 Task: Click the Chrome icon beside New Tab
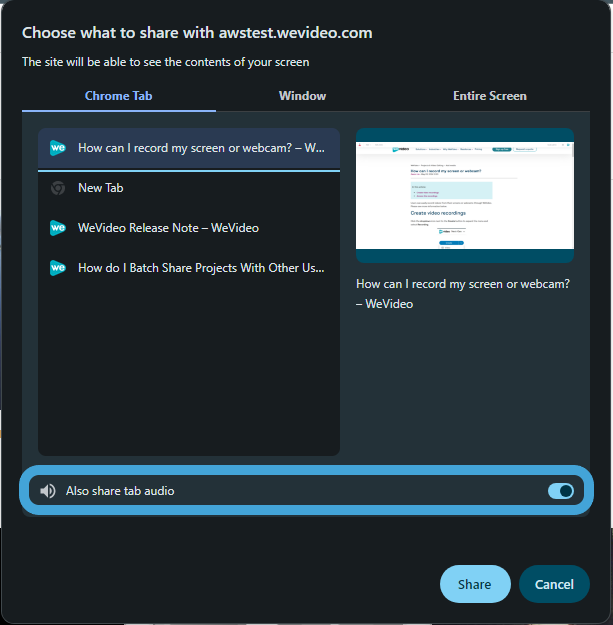(x=58, y=188)
